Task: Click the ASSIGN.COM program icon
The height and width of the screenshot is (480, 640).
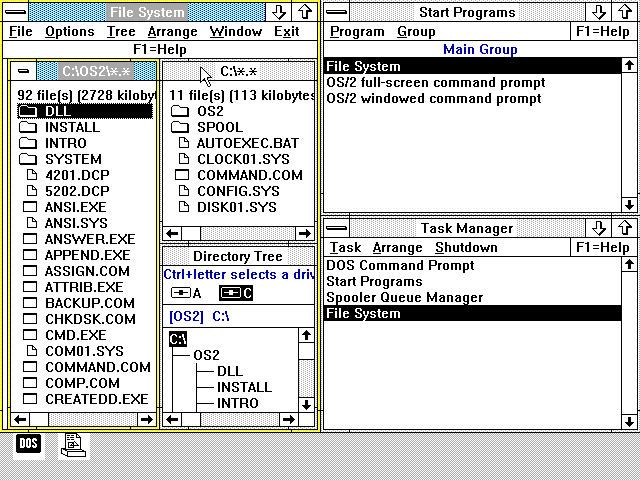Action: click(30, 271)
